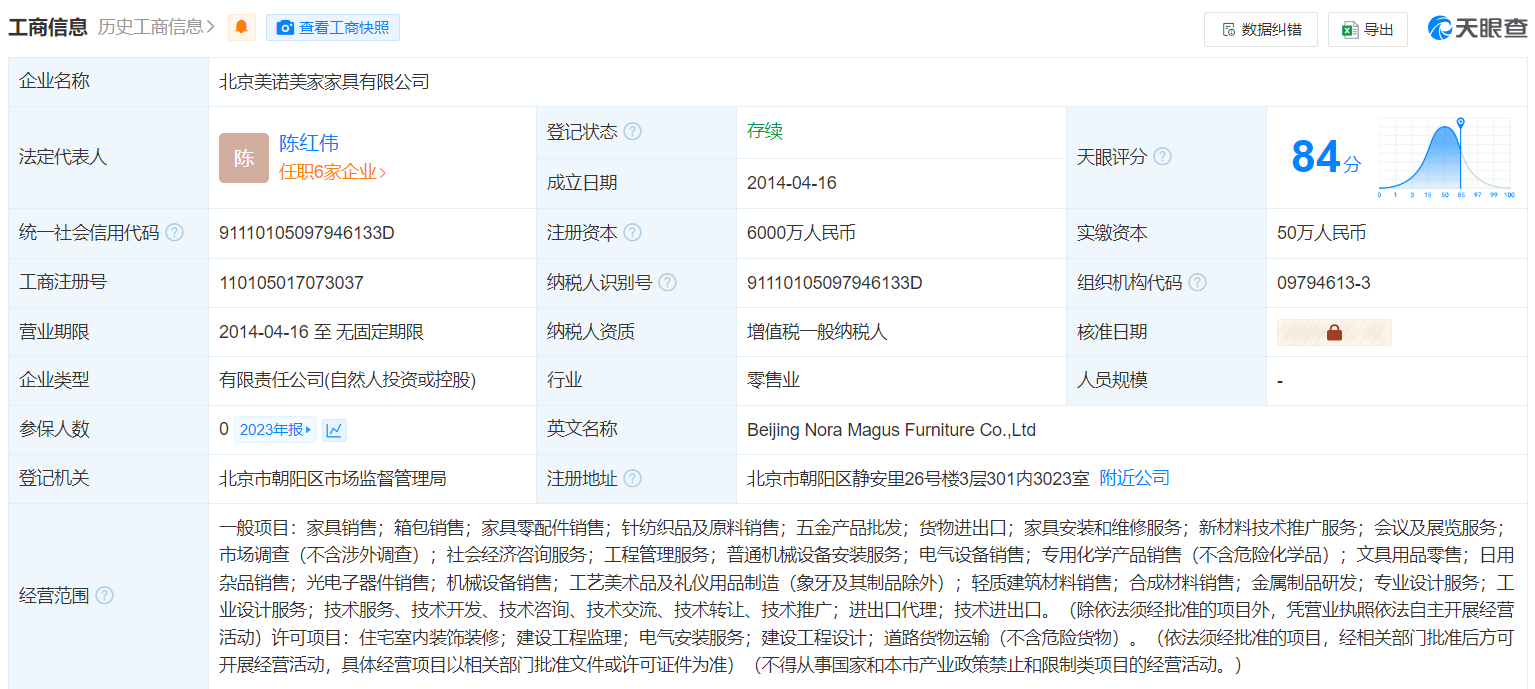Click 行业 value 零售业
This screenshot has width=1535, height=689.
(774, 380)
